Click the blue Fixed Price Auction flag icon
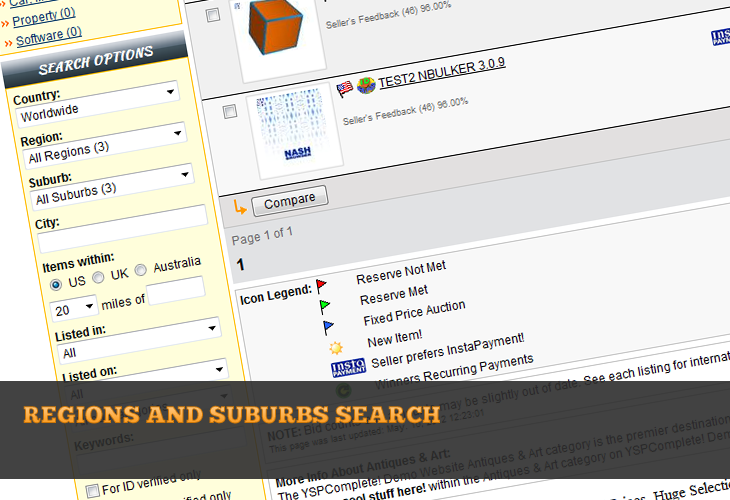The height and width of the screenshot is (500, 730). tap(328, 327)
